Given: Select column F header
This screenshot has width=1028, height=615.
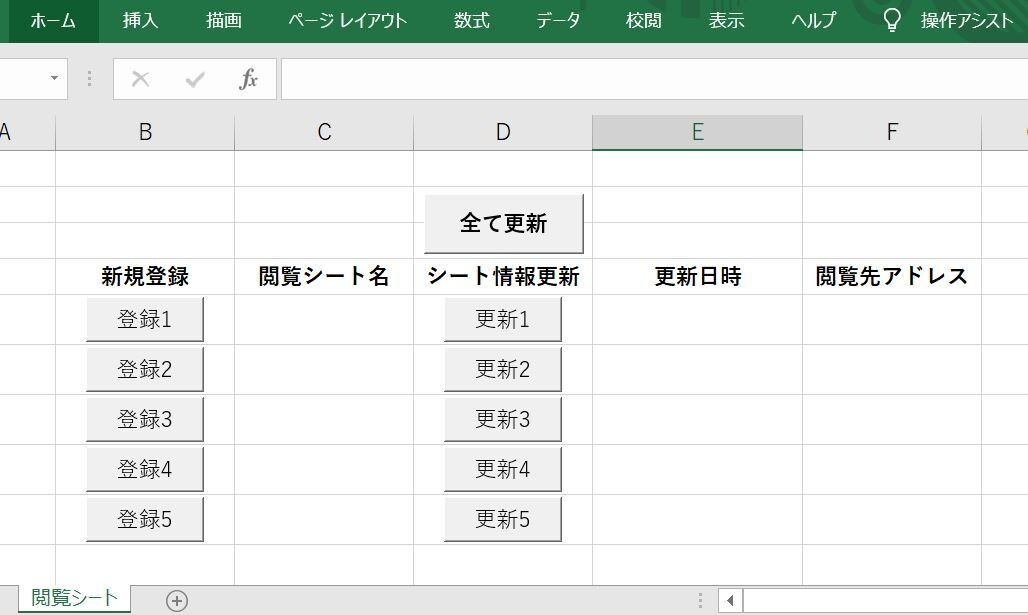Looking at the screenshot, I should (x=892, y=132).
